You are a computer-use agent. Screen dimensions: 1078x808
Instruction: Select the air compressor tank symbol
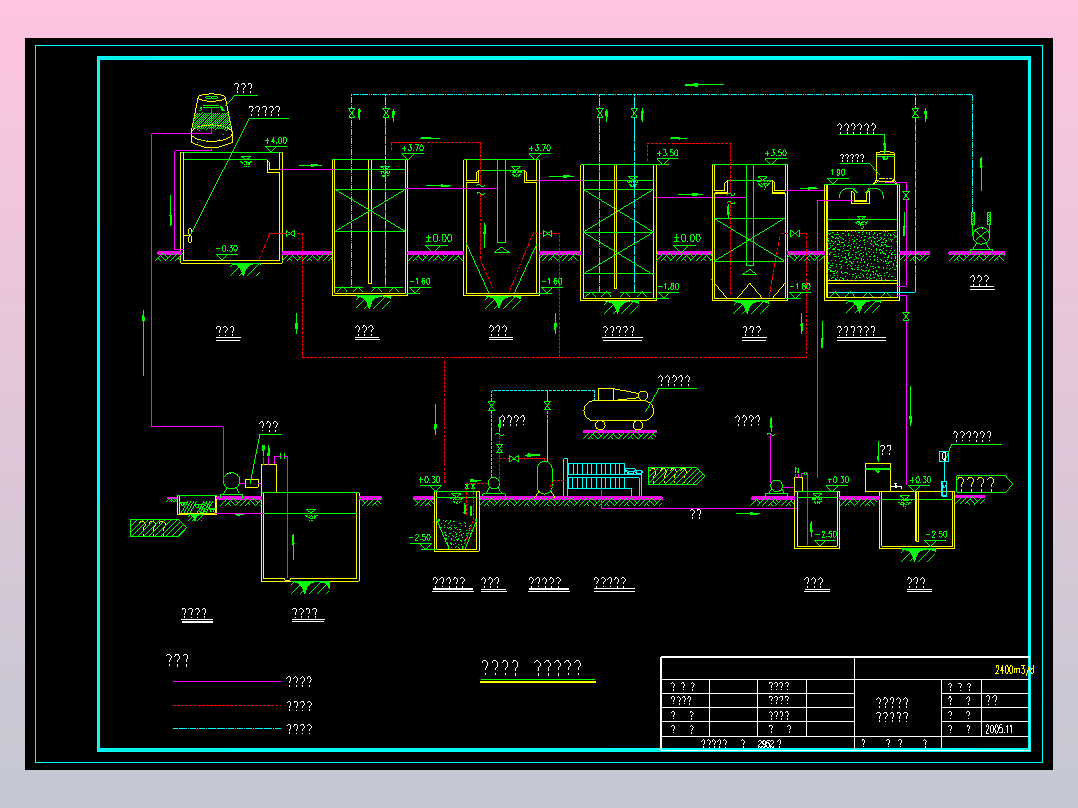coord(619,409)
